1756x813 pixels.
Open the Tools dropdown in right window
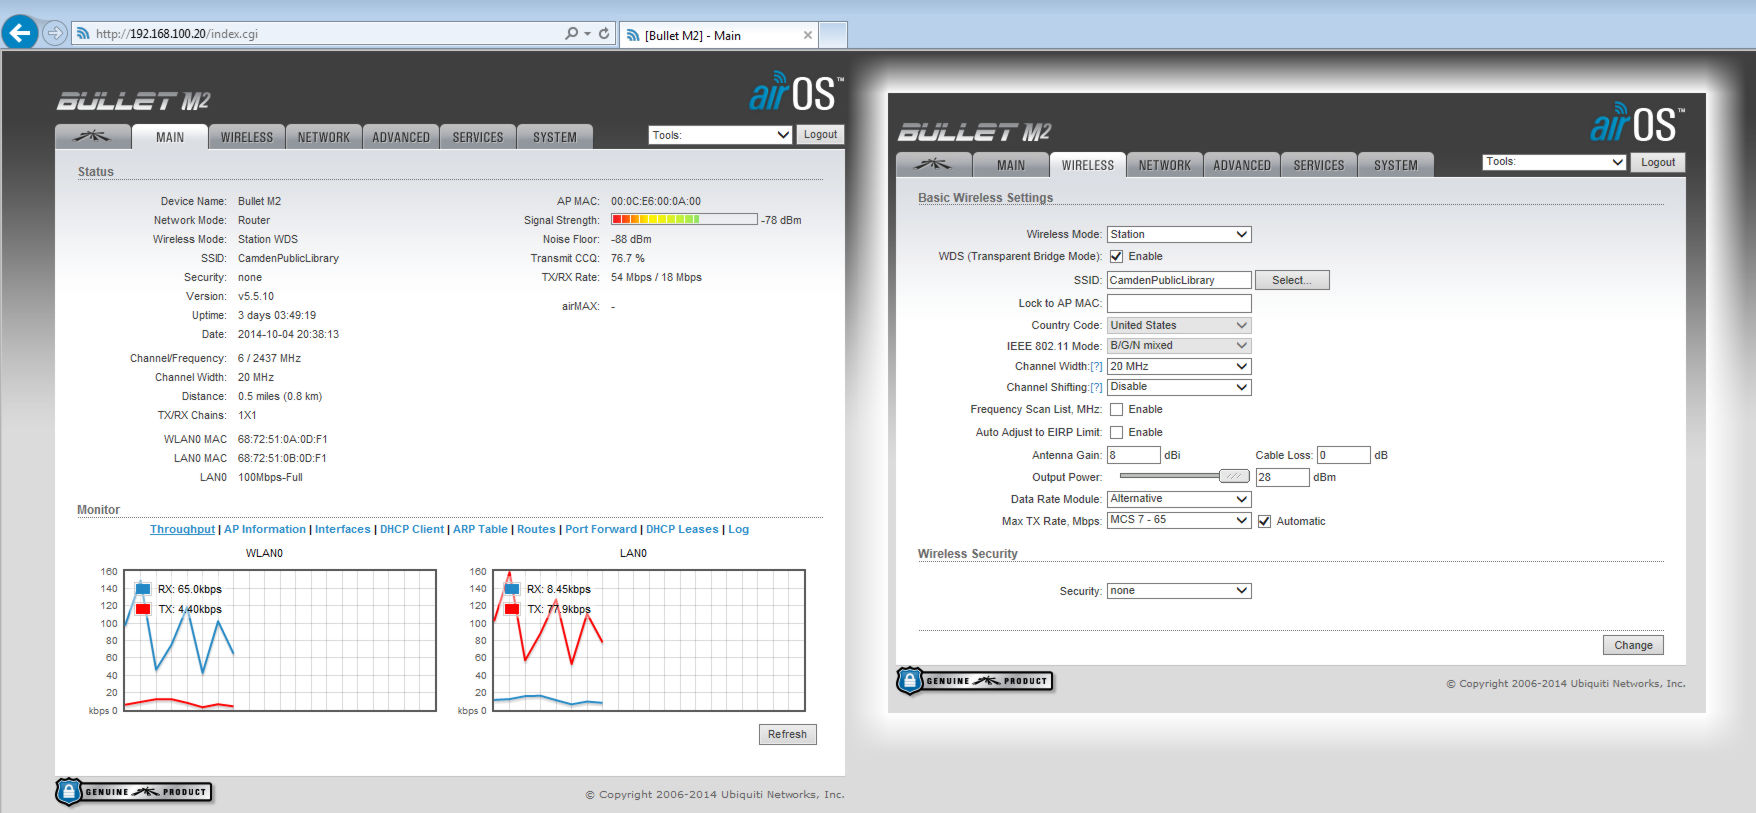tap(1554, 162)
